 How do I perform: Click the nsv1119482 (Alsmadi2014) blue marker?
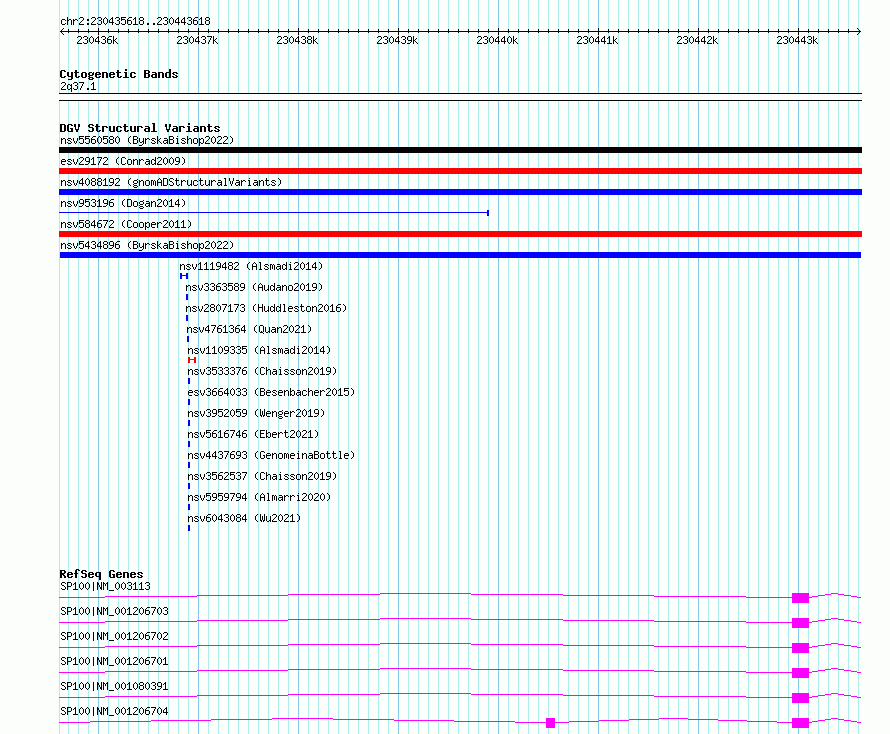(184, 276)
